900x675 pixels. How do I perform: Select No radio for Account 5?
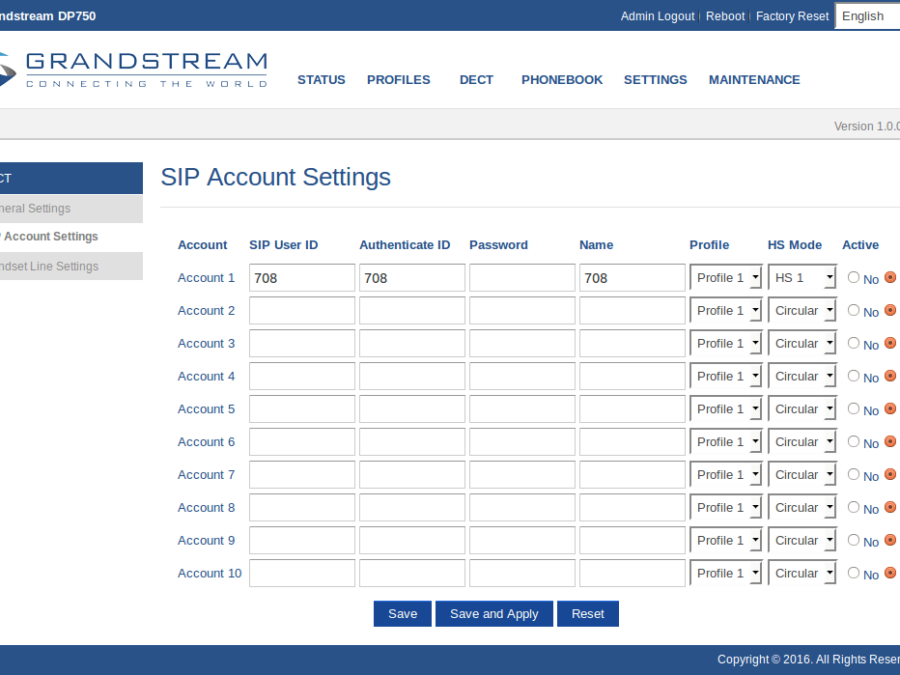853,409
